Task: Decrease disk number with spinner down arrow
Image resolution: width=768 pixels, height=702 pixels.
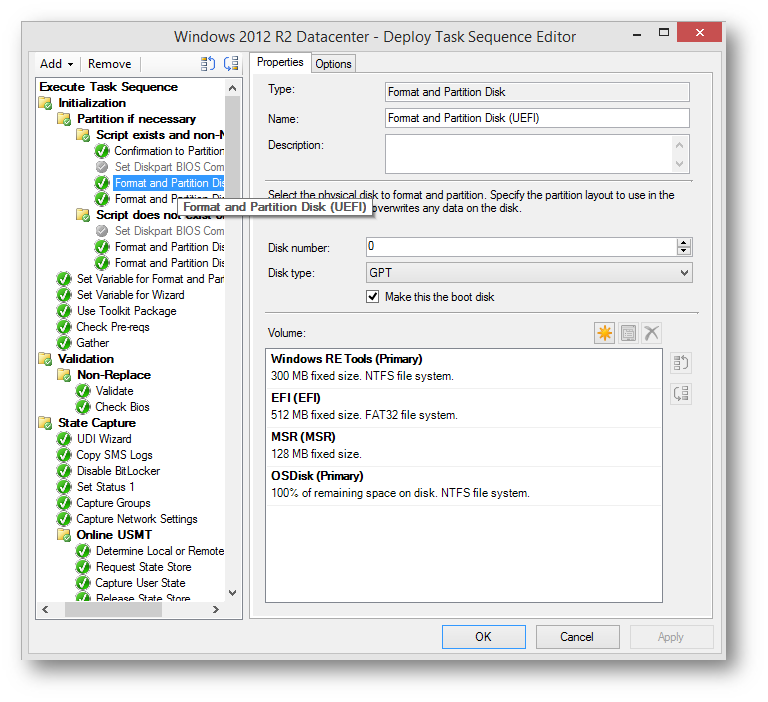Action: 684,251
